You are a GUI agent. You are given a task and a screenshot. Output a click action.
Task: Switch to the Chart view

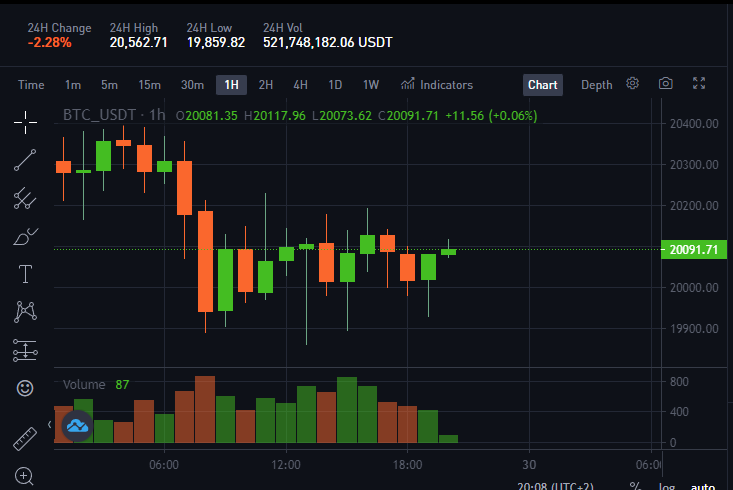tap(543, 85)
